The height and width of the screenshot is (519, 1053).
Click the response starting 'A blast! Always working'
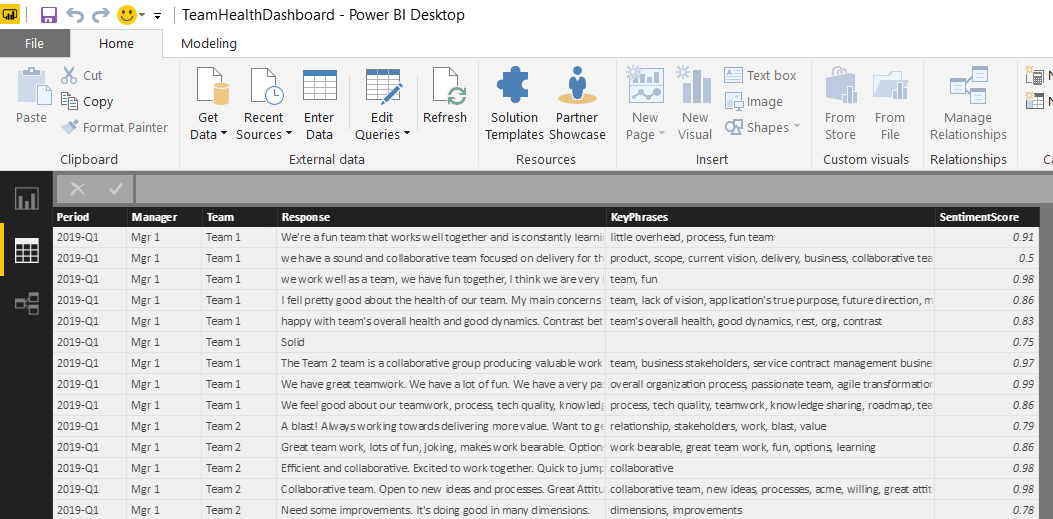[x=441, y=426]
